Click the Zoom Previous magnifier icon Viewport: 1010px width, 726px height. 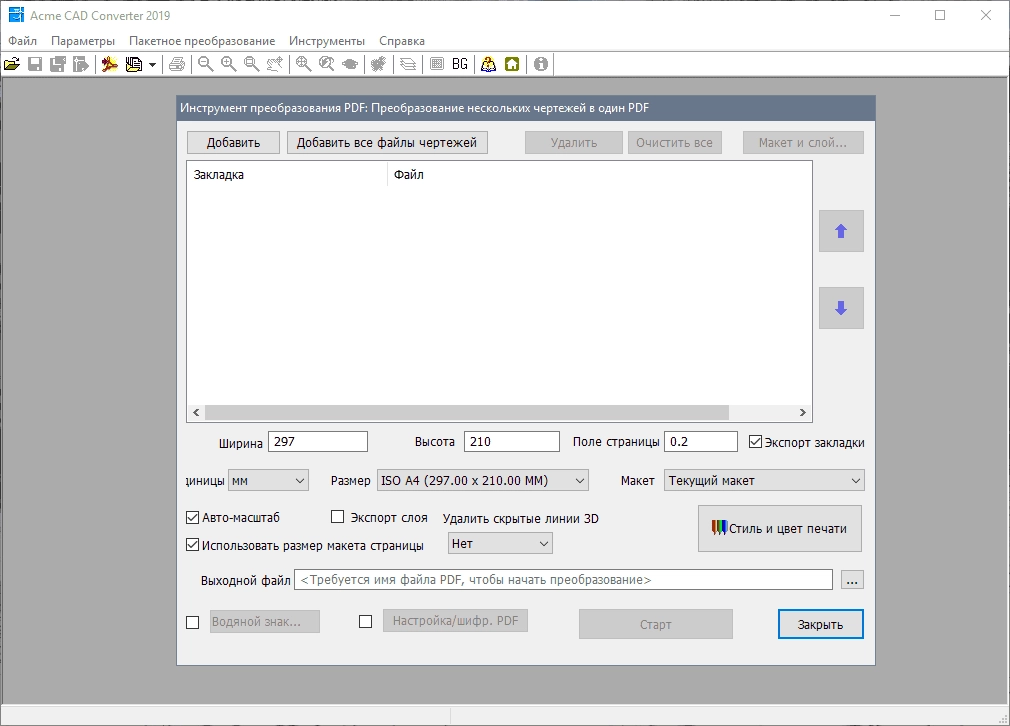pos(327,64)
